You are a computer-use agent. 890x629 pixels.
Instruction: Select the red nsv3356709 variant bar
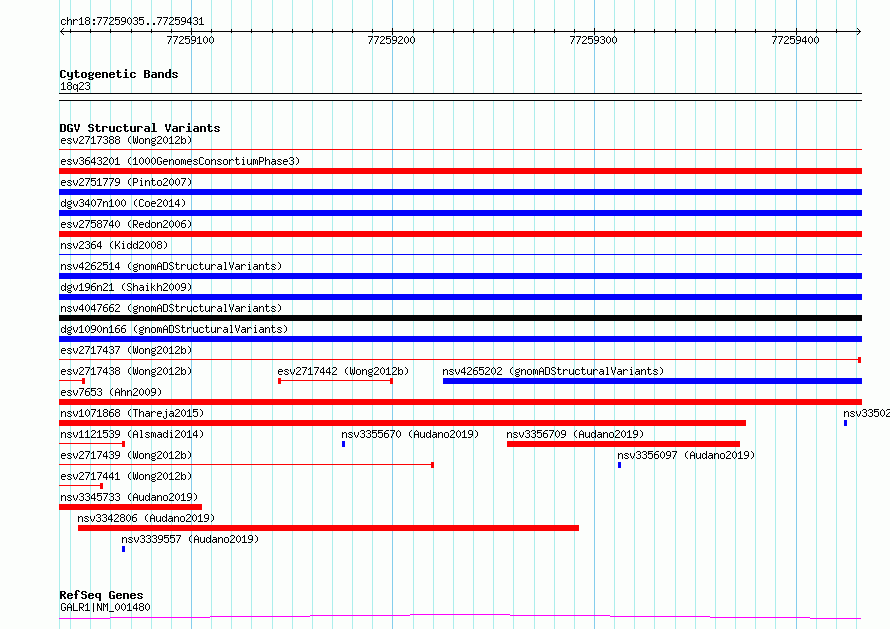623,444
